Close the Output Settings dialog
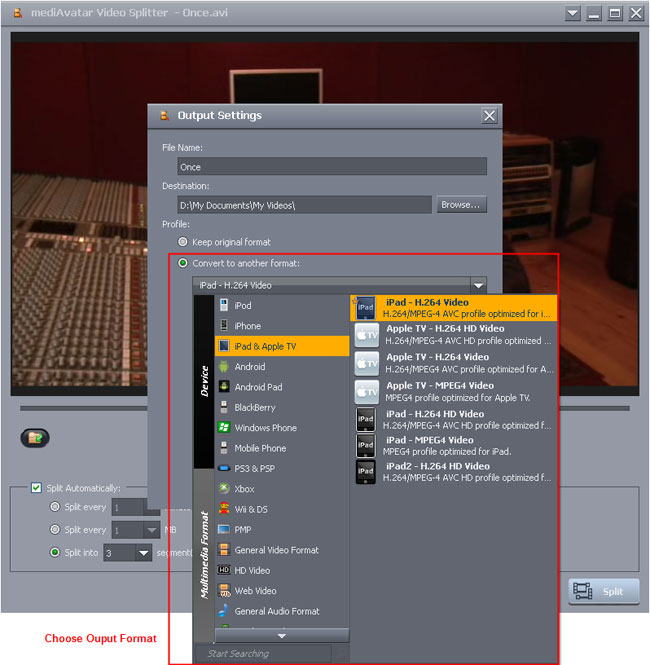Image resolution: width=650 pixels, height=665 pixels. [x=489, y=116]
